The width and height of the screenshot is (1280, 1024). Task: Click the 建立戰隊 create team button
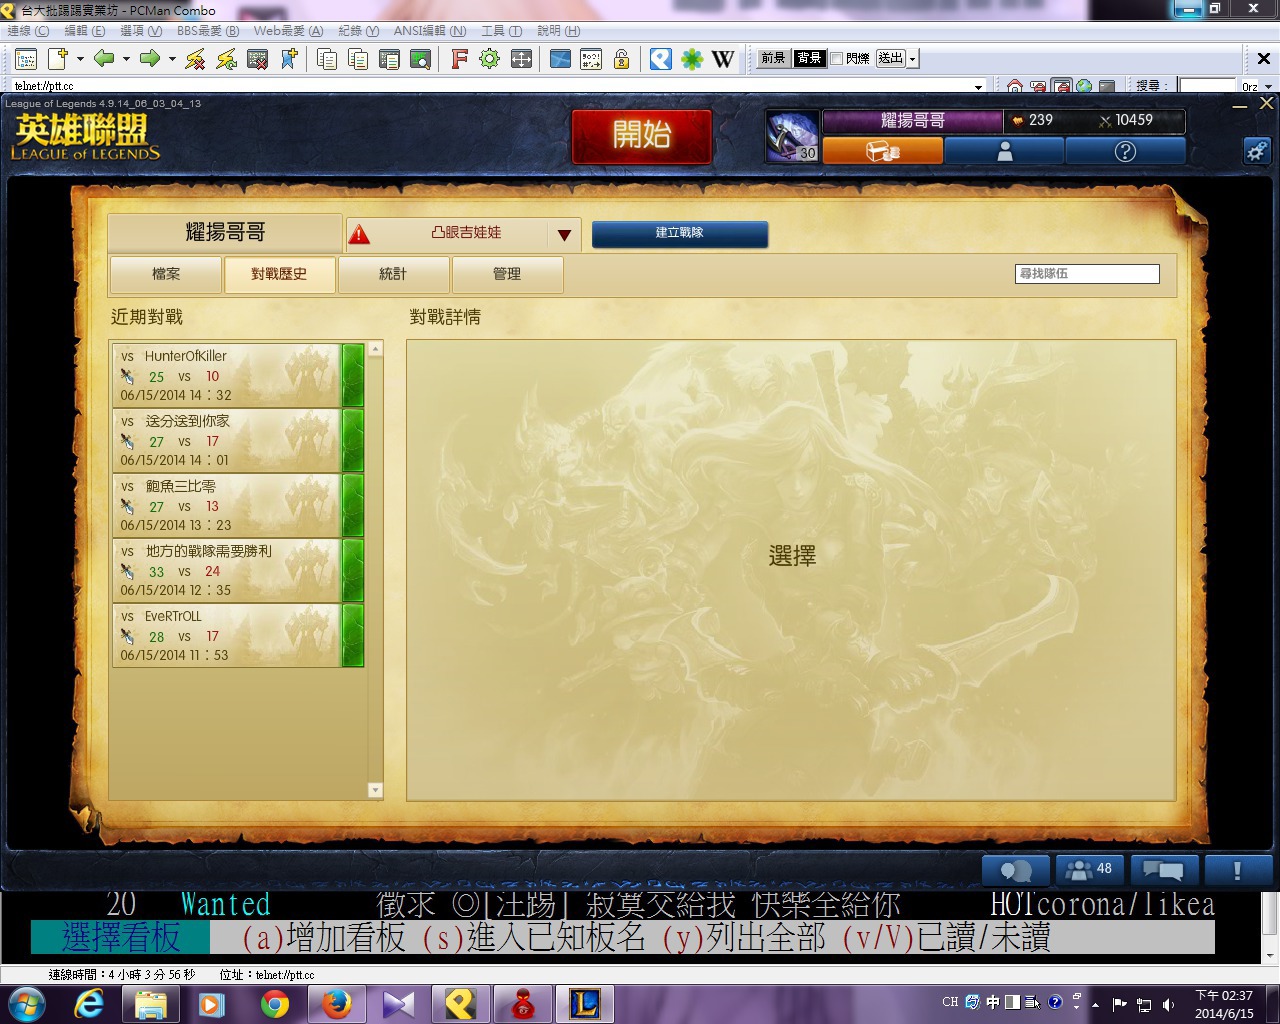(x=680, y=233)
